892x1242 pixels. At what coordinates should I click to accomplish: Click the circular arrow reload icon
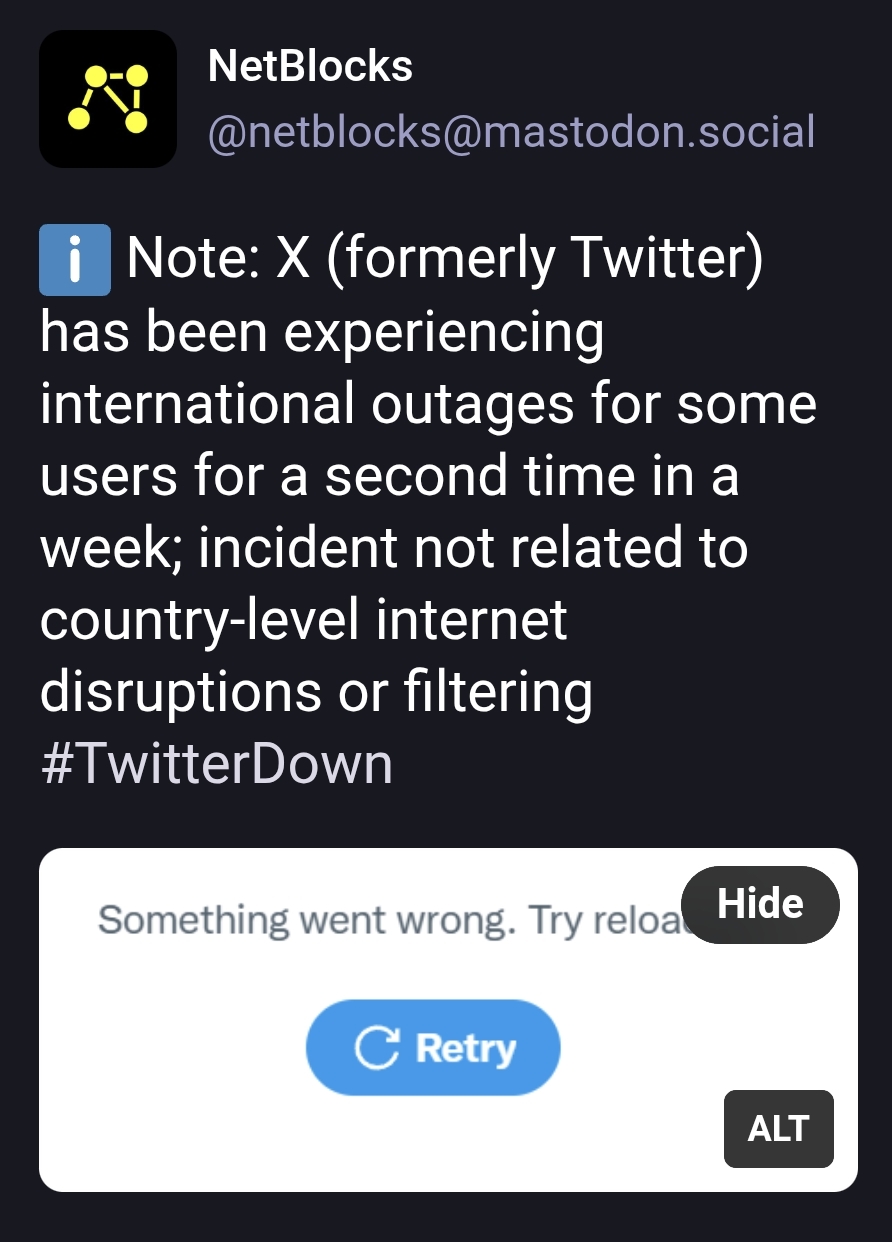(376, 1047)
